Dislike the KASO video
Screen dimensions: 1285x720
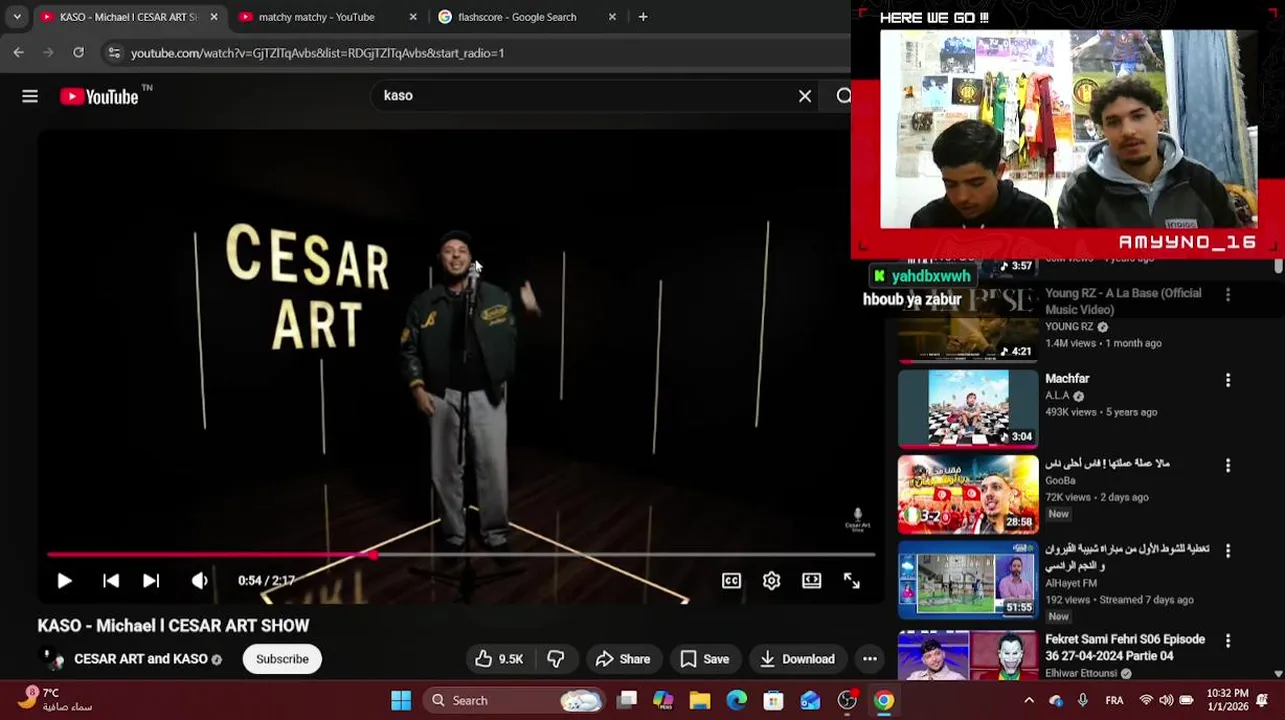click(556, 659)
